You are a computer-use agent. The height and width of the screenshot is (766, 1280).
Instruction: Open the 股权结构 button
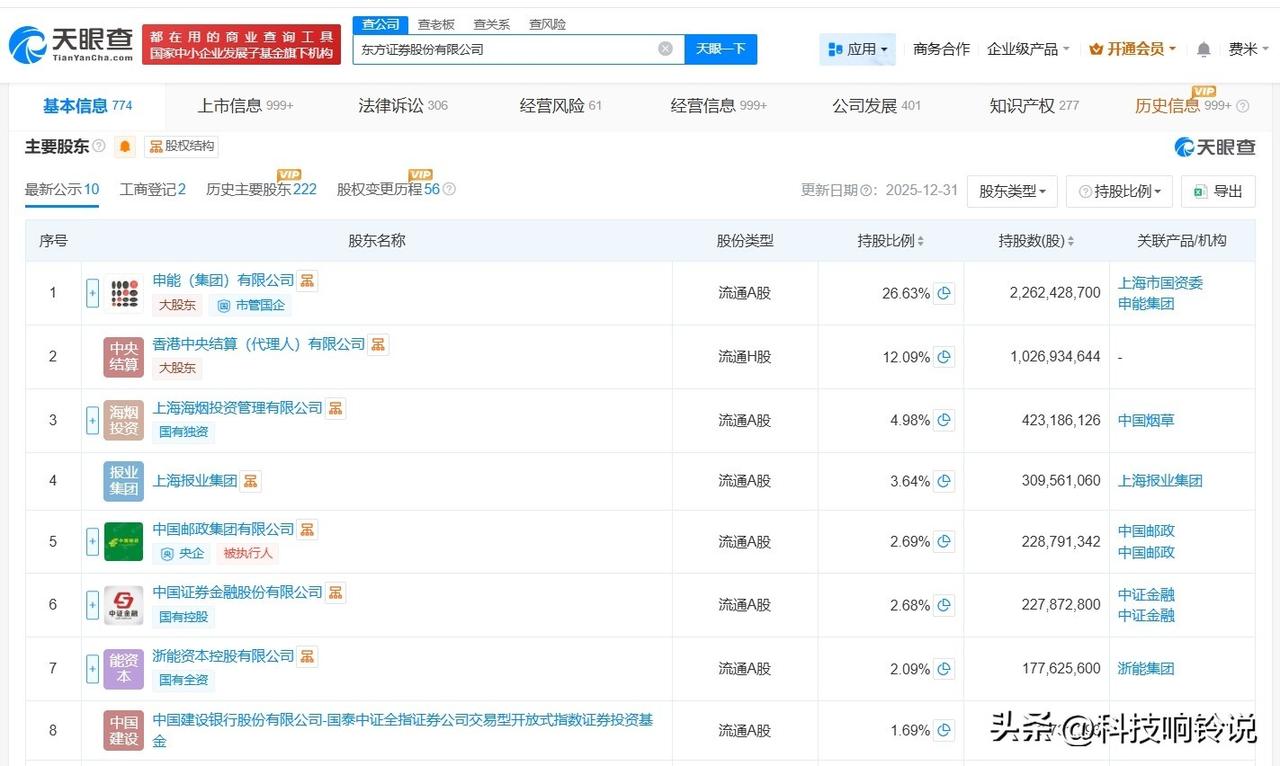point(181,146)
